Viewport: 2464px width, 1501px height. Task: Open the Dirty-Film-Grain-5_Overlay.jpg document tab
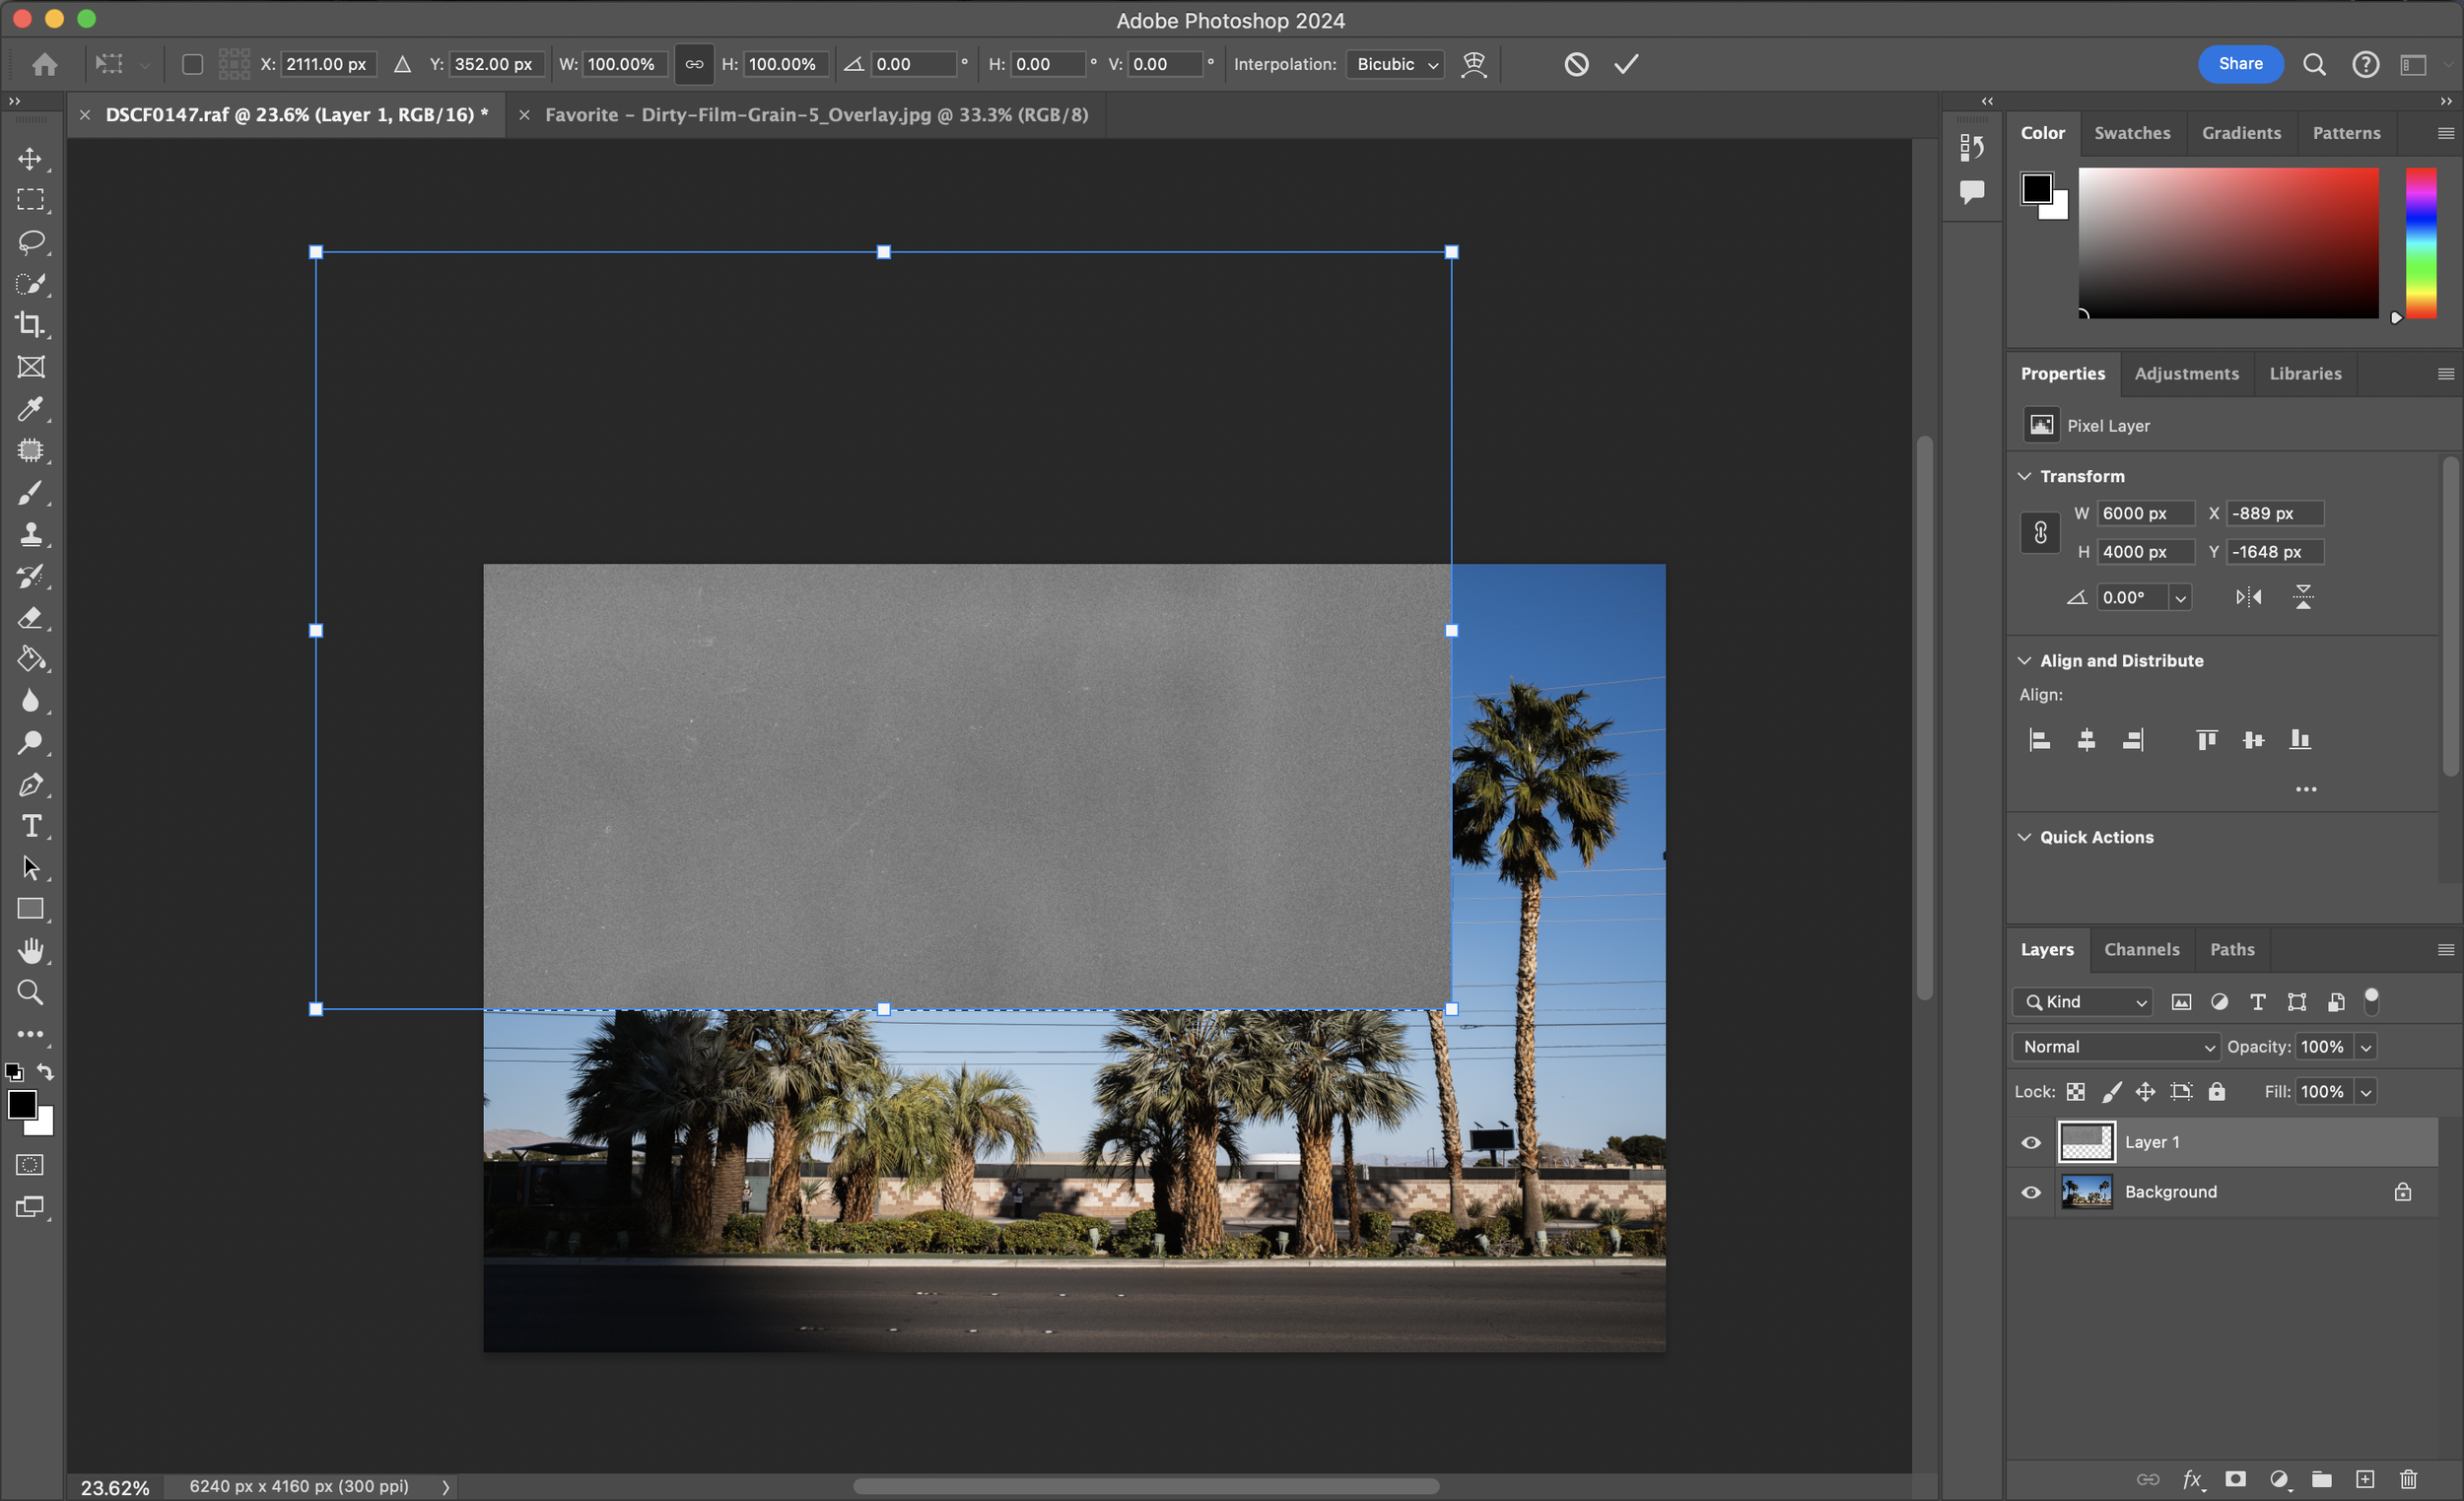(815, 115)
